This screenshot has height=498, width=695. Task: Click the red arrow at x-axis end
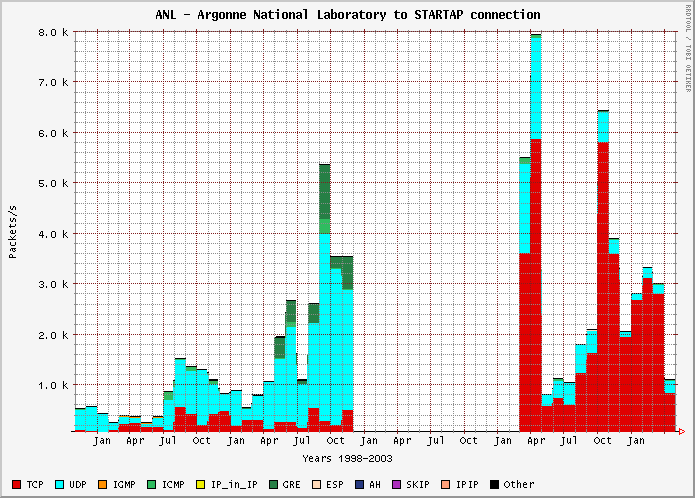682,431
